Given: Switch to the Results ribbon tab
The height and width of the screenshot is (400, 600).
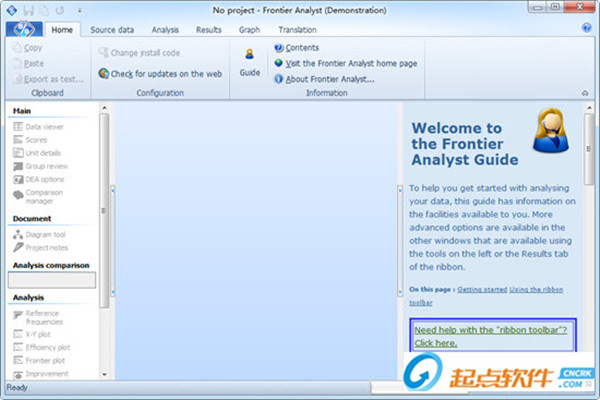Looking at the screenshot, I should pos(209,29).
